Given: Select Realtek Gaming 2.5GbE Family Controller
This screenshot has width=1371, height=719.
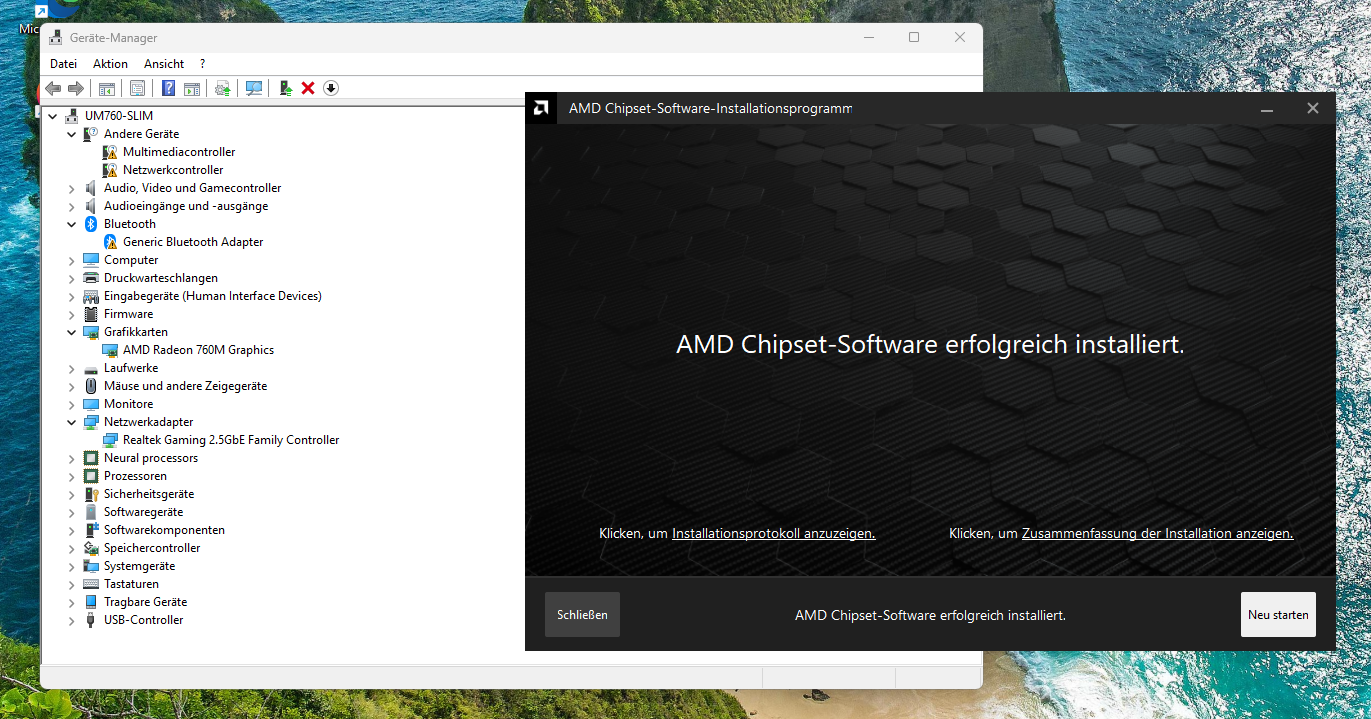Looking at the screenshot, I should pos(231,440).
